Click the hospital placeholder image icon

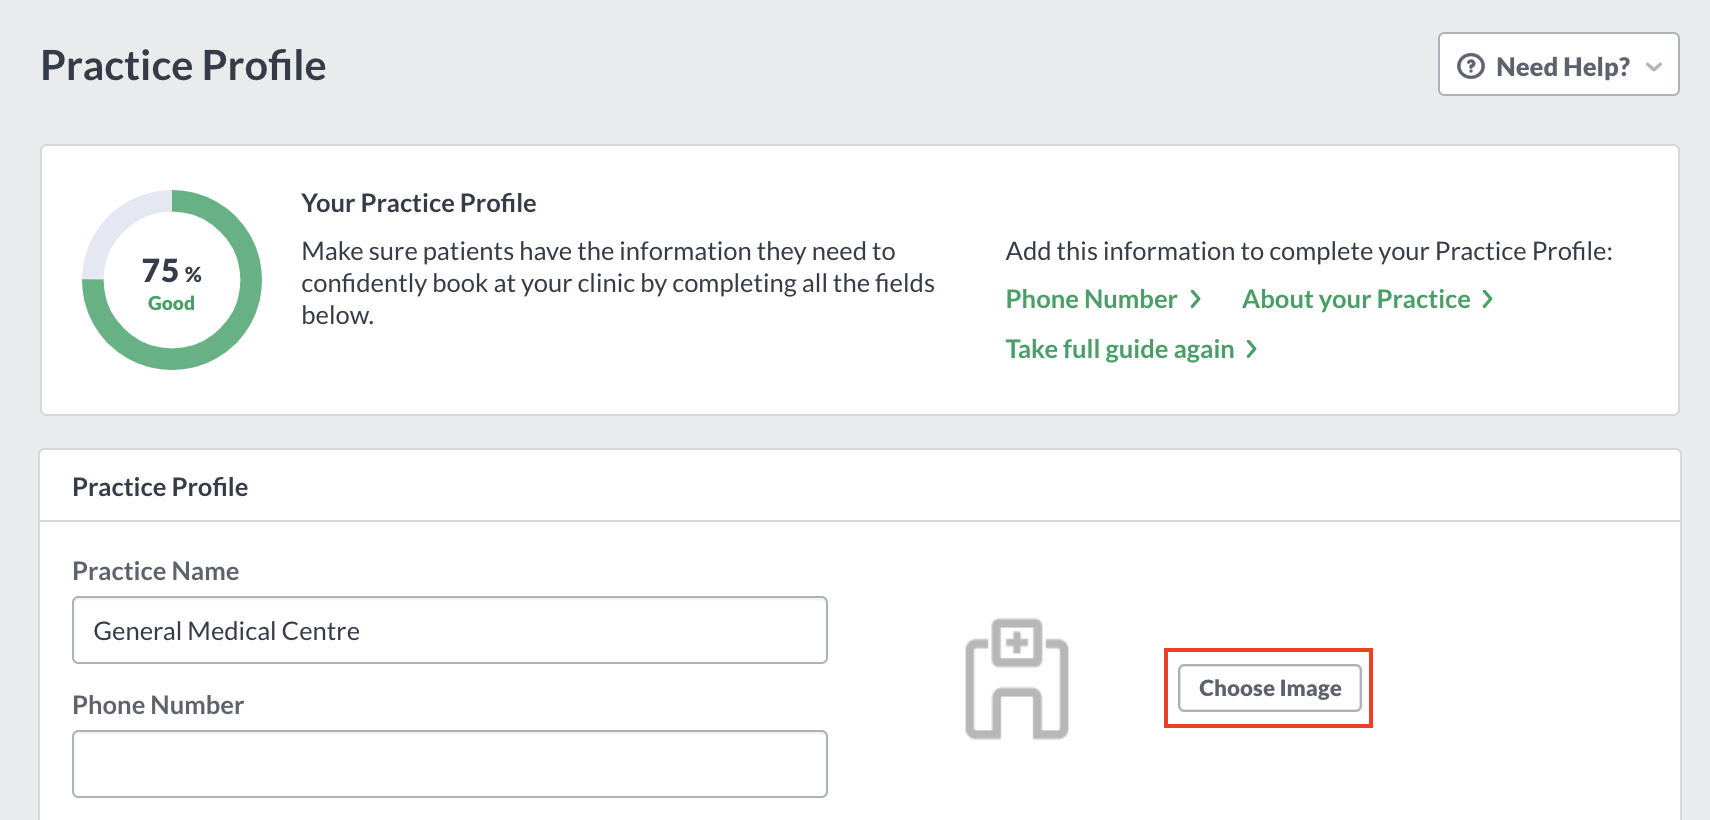pyautogui.click(x=1017, y=679)
